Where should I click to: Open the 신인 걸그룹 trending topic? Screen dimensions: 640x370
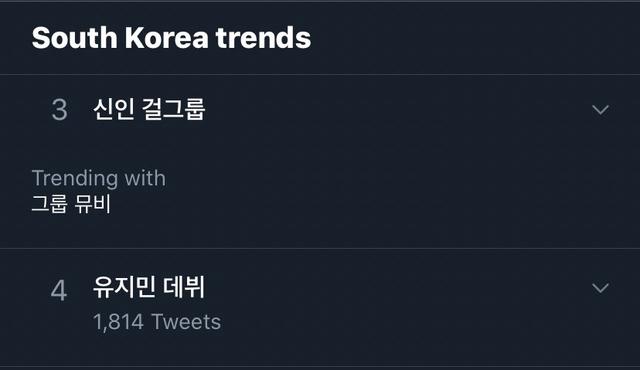(x=149, y=109)
